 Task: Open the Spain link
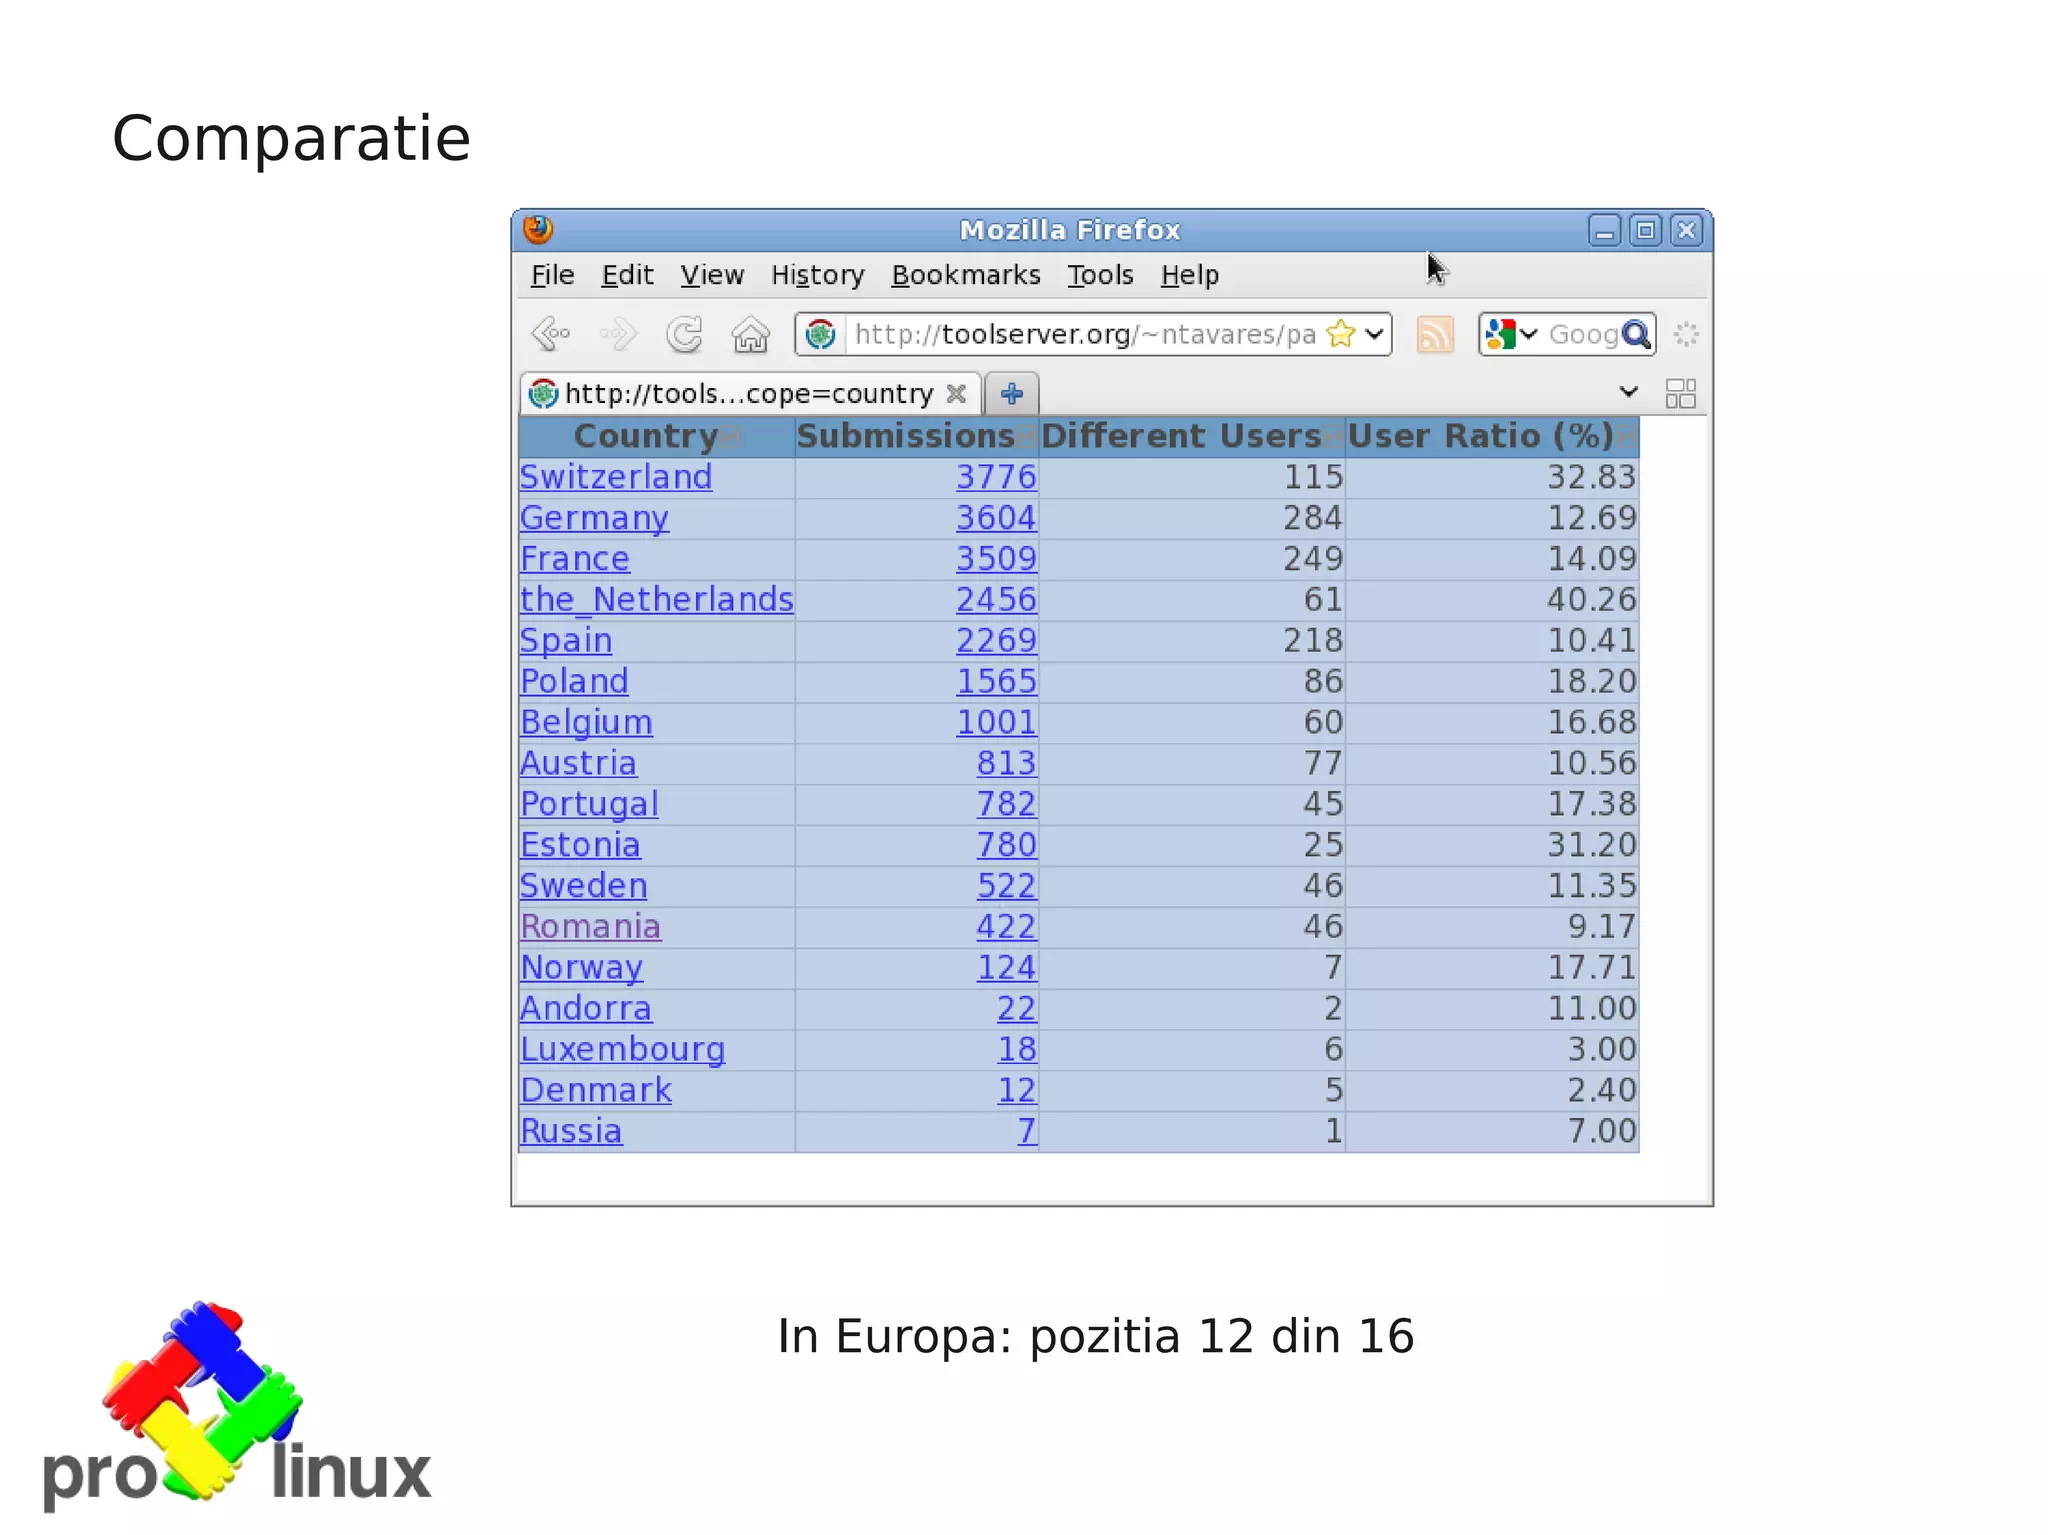[x=566, y=641]
